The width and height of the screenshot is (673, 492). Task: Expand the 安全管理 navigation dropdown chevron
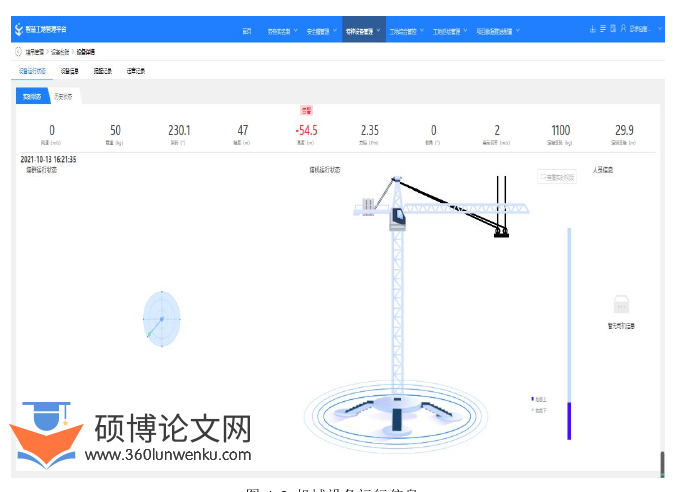[x=335, y=30]
